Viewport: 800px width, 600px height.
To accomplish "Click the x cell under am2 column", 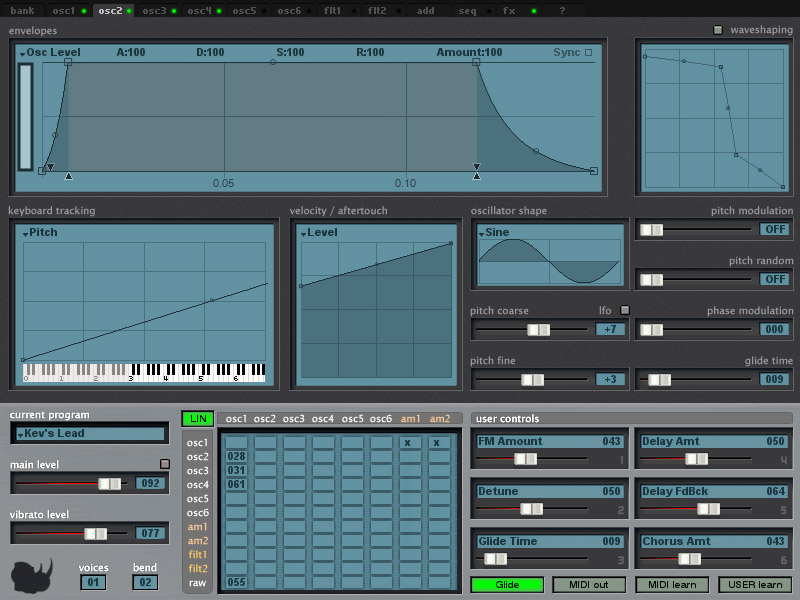I will pos(437,442).
